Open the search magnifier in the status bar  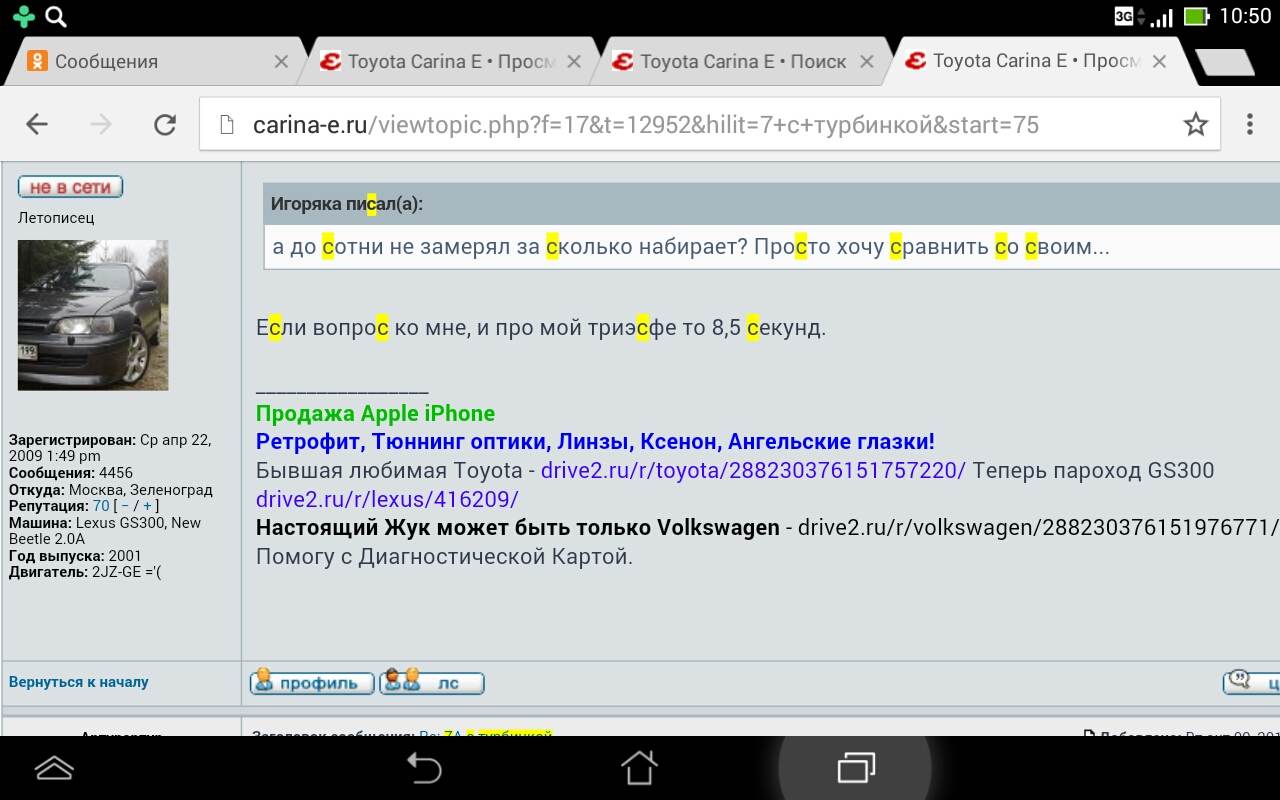56,16
